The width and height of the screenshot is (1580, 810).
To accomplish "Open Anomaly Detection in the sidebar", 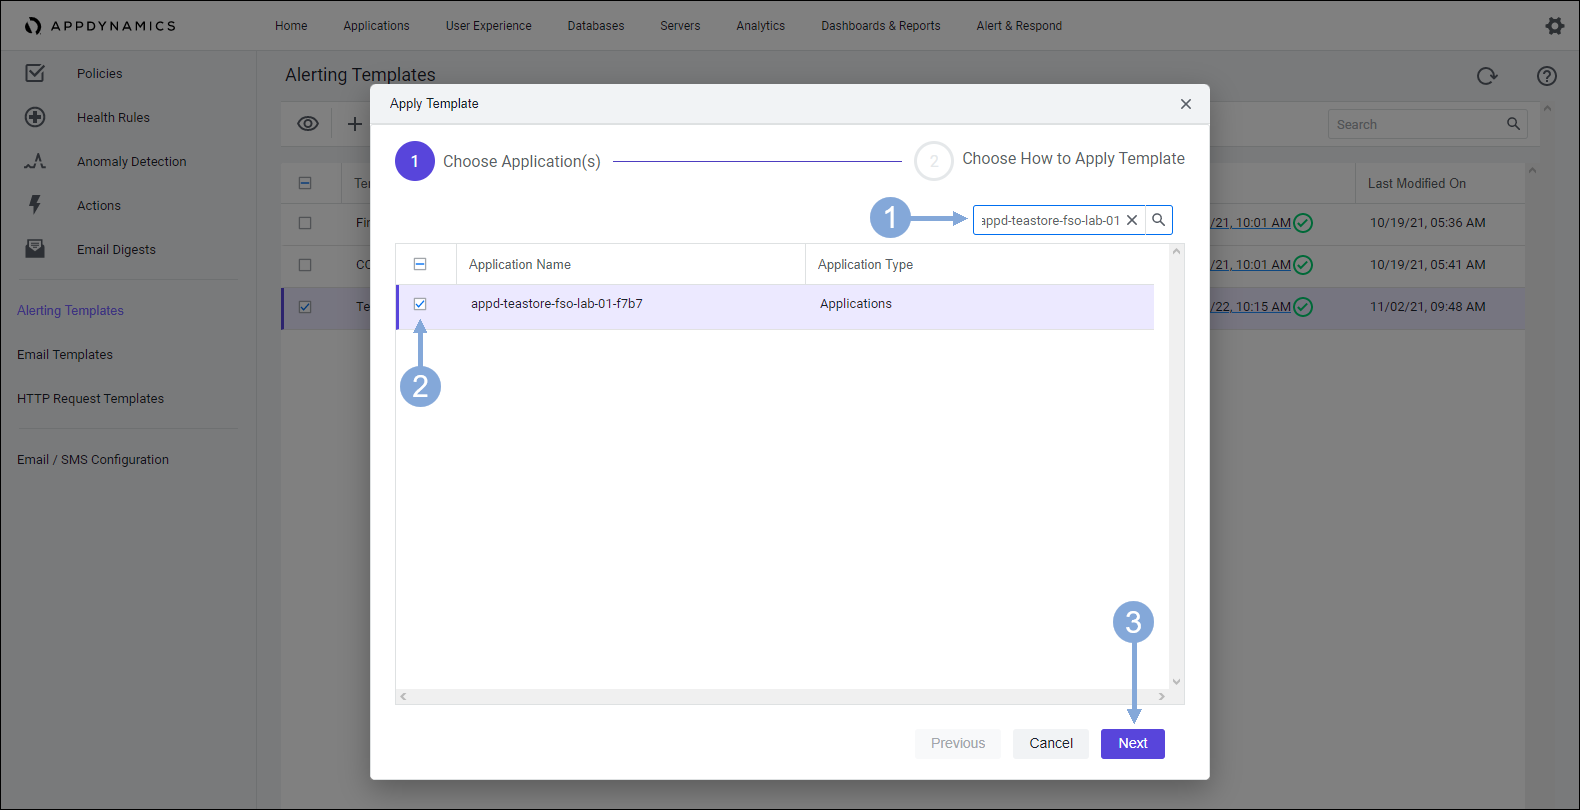I will click(x=132, y=162).
